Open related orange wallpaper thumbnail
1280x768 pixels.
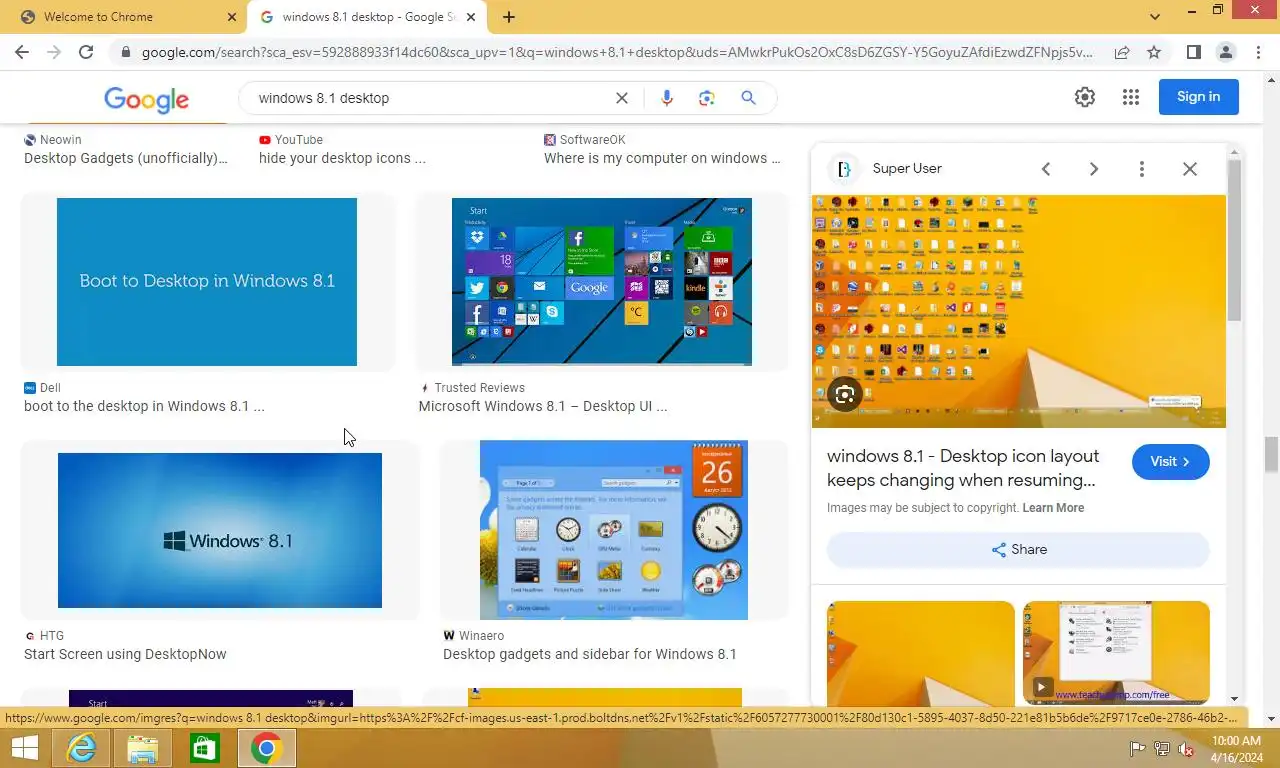pyautogui.click(x=921, y=653)
